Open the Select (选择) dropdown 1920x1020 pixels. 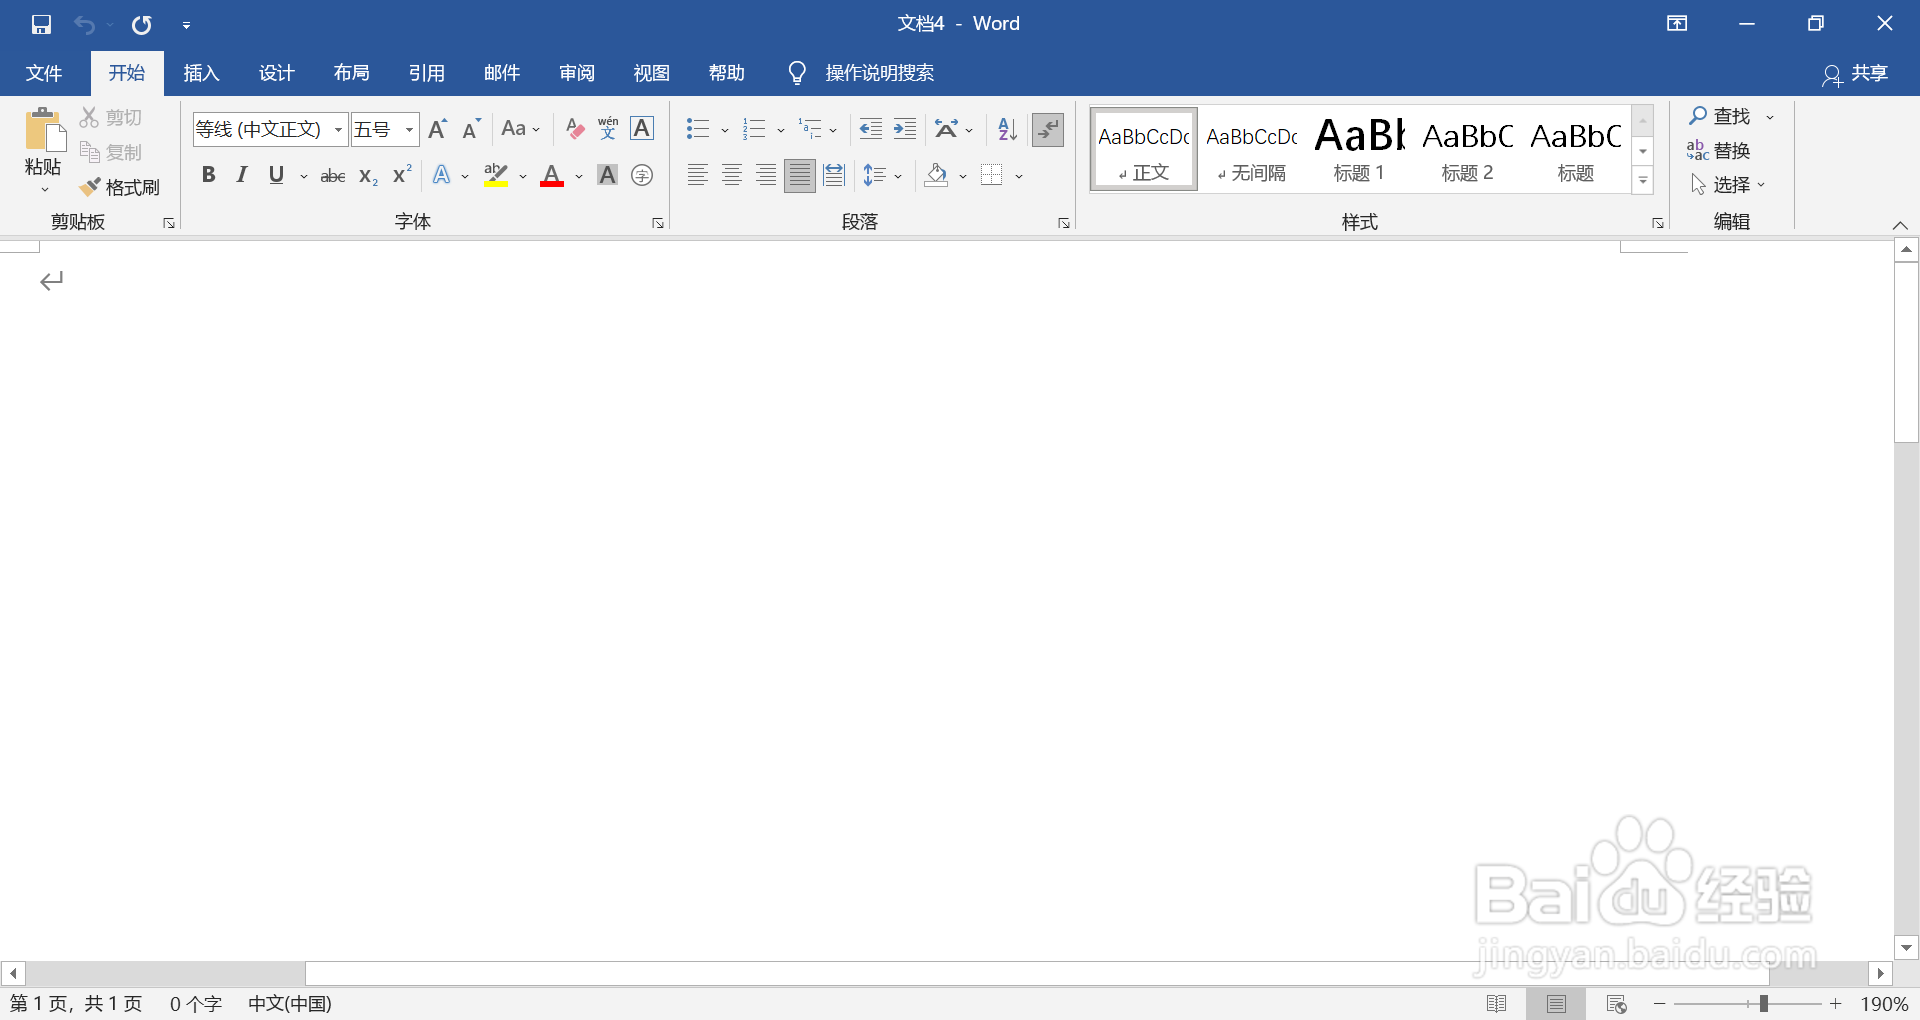(x=1728, y=184)
